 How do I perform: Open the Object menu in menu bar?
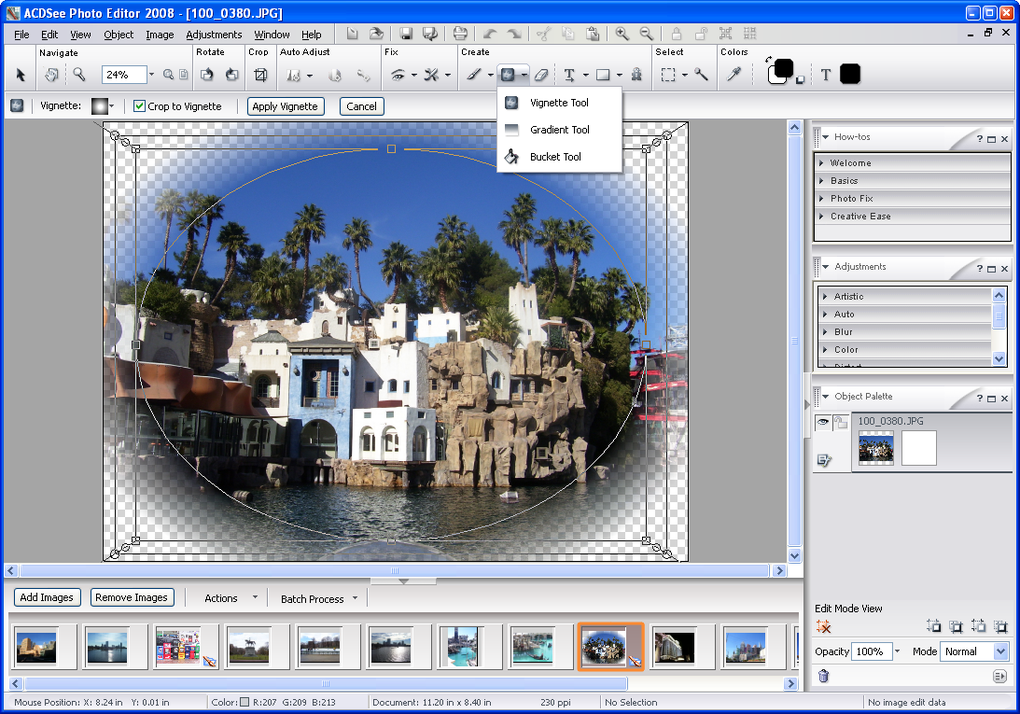[118, 34]
